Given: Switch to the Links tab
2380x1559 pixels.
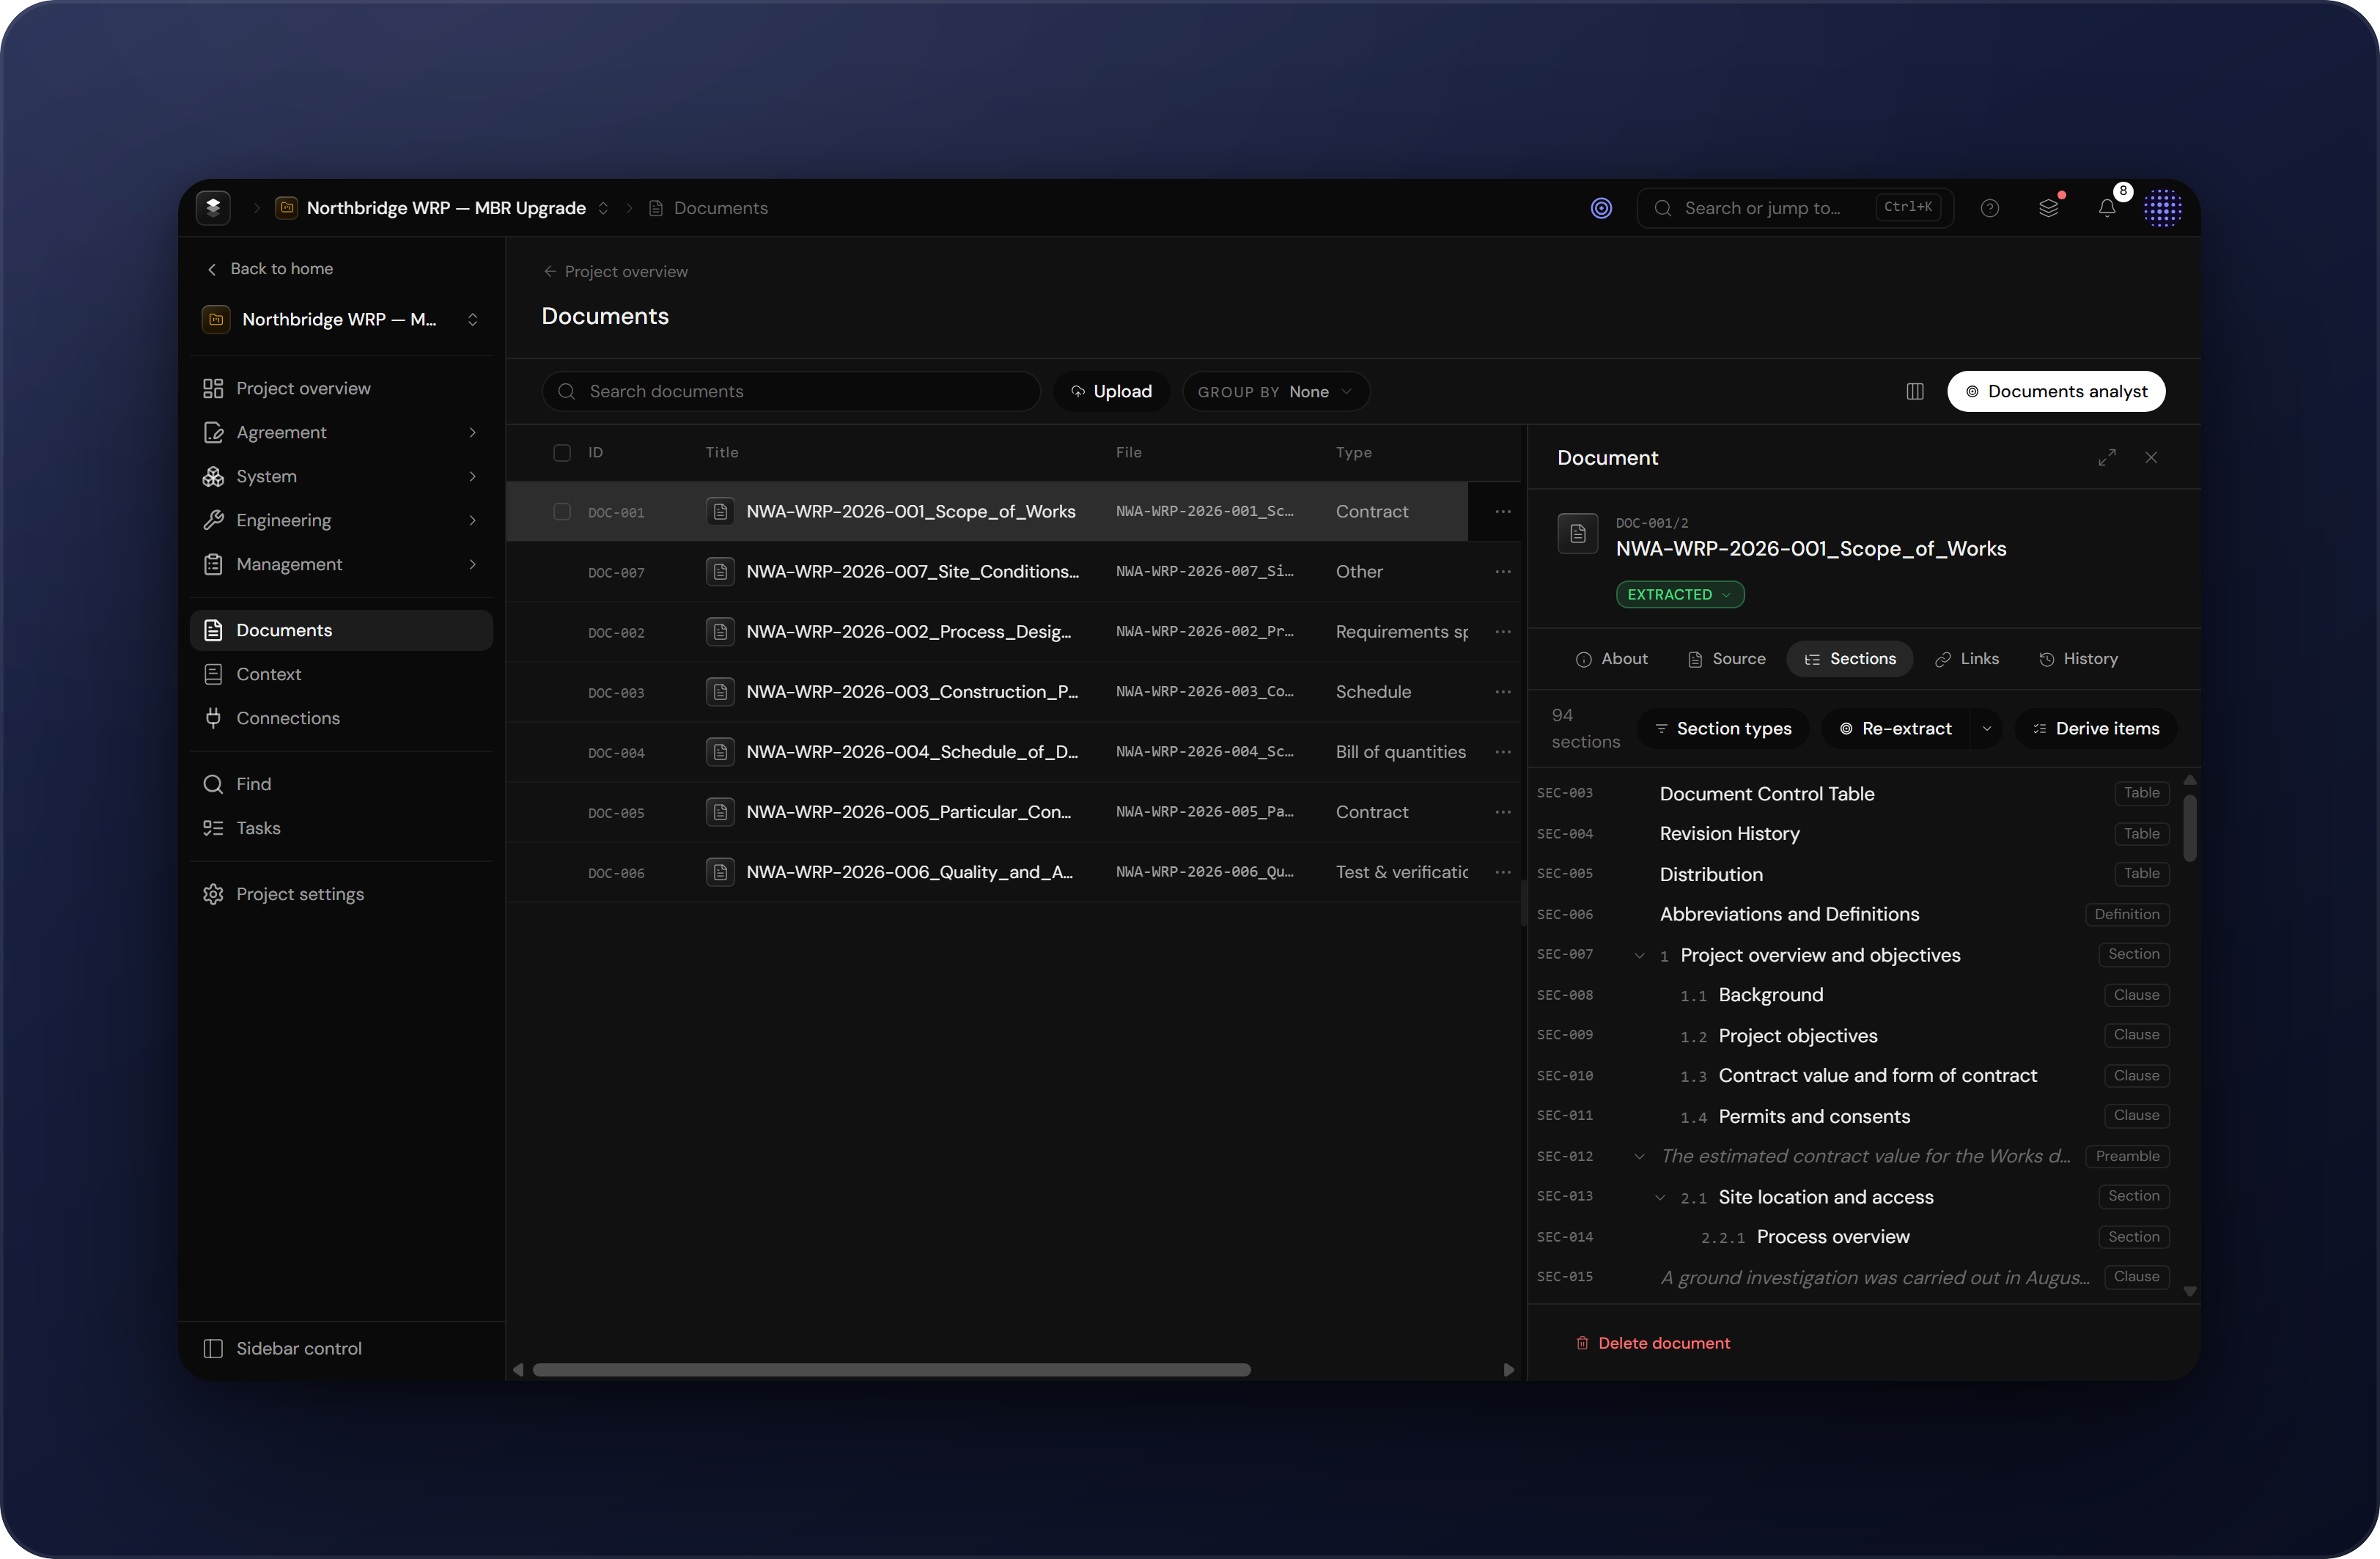Looking at the screenshot, I should [1967, 659].
